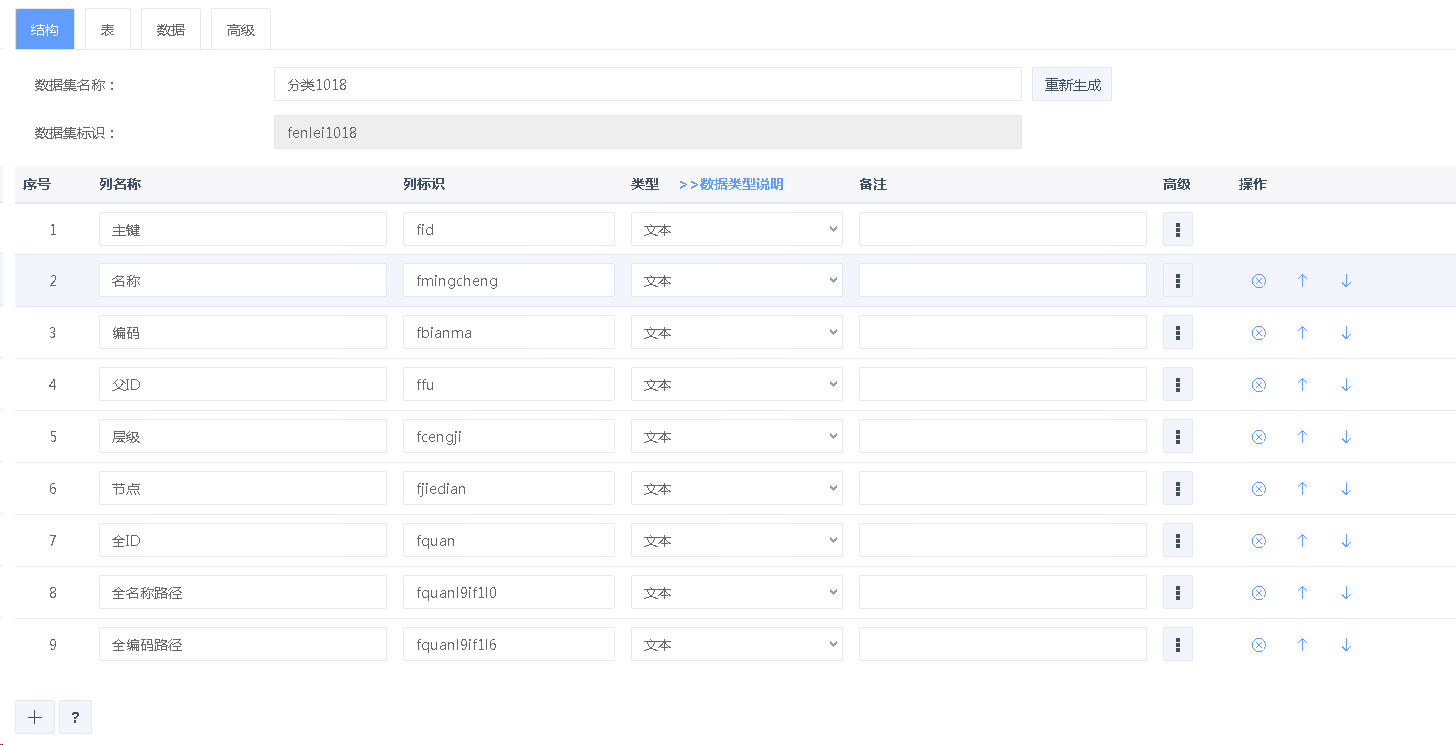Open advanced menu for 层级 row
This screenshot has height=745, width=1456.
[1177, 437]
